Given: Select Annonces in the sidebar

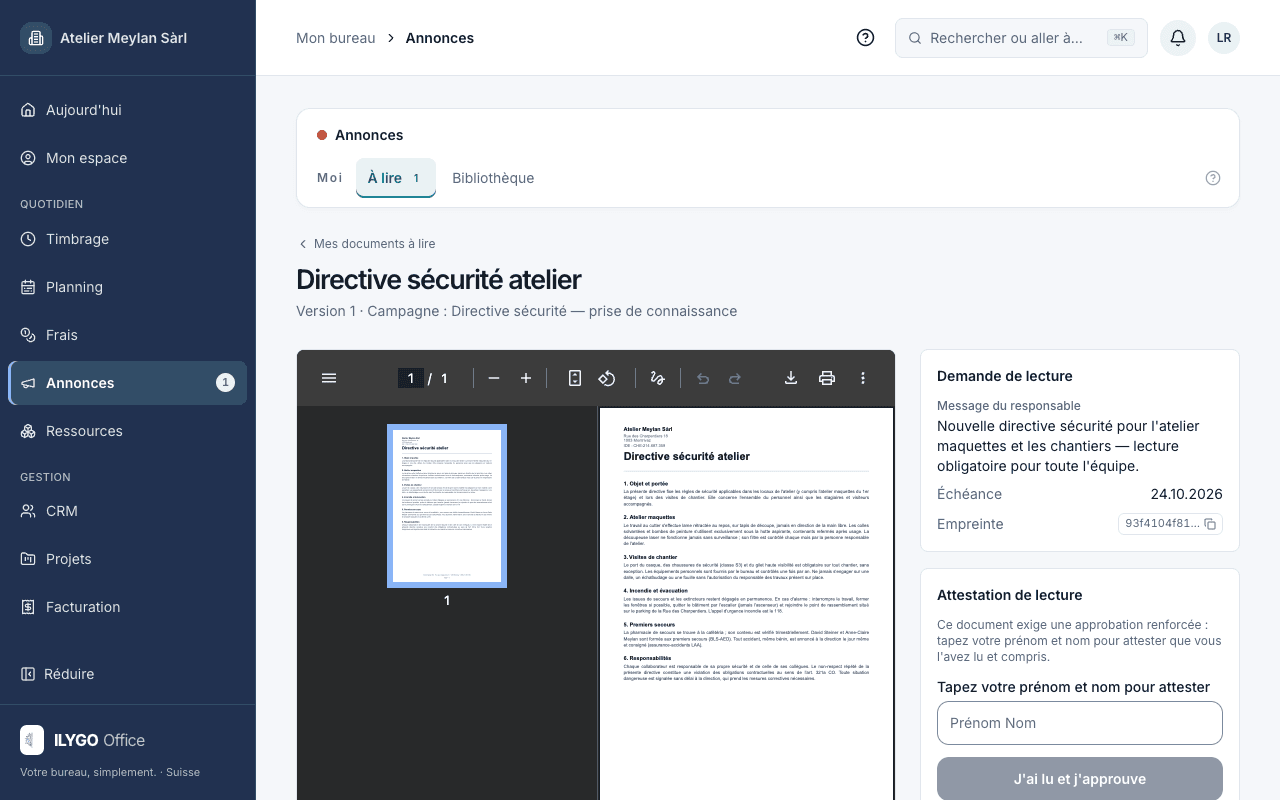Looking at the screenshot, I should pos(128,383).
